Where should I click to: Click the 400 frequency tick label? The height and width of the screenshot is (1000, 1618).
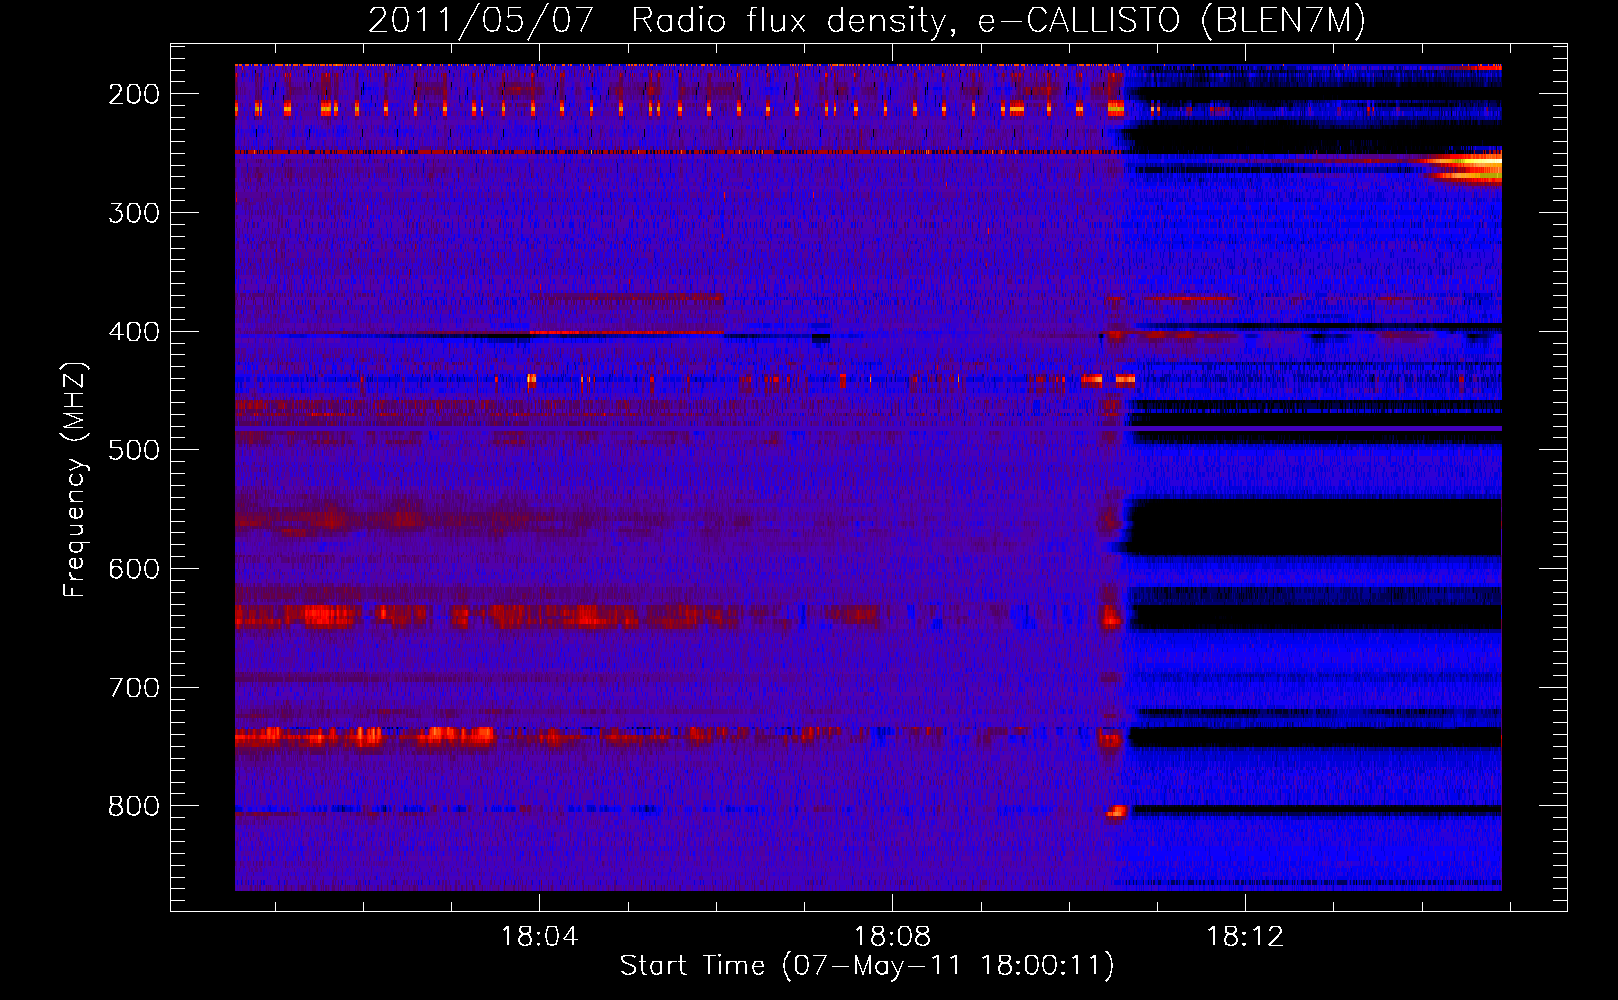134,332
